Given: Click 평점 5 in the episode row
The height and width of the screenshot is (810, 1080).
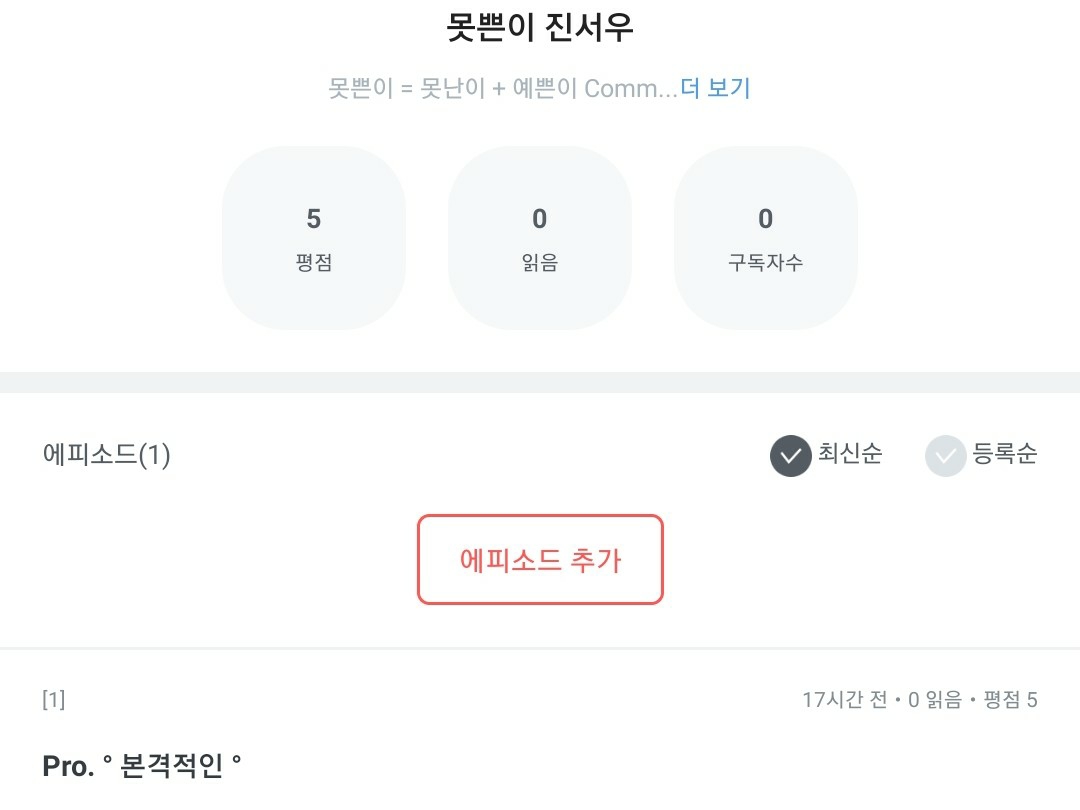Looking at the screenshot, I should (1010, 700).
